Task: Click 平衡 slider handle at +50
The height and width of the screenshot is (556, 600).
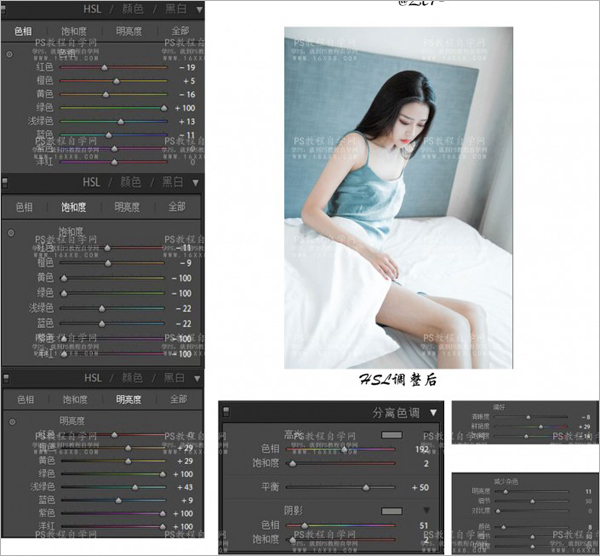Action: tap(366, 488)
